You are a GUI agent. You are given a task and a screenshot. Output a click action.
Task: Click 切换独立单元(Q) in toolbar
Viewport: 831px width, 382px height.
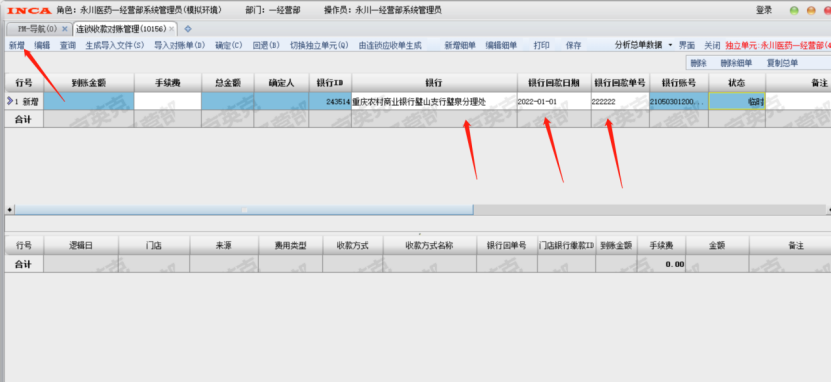tap(320, 46)
